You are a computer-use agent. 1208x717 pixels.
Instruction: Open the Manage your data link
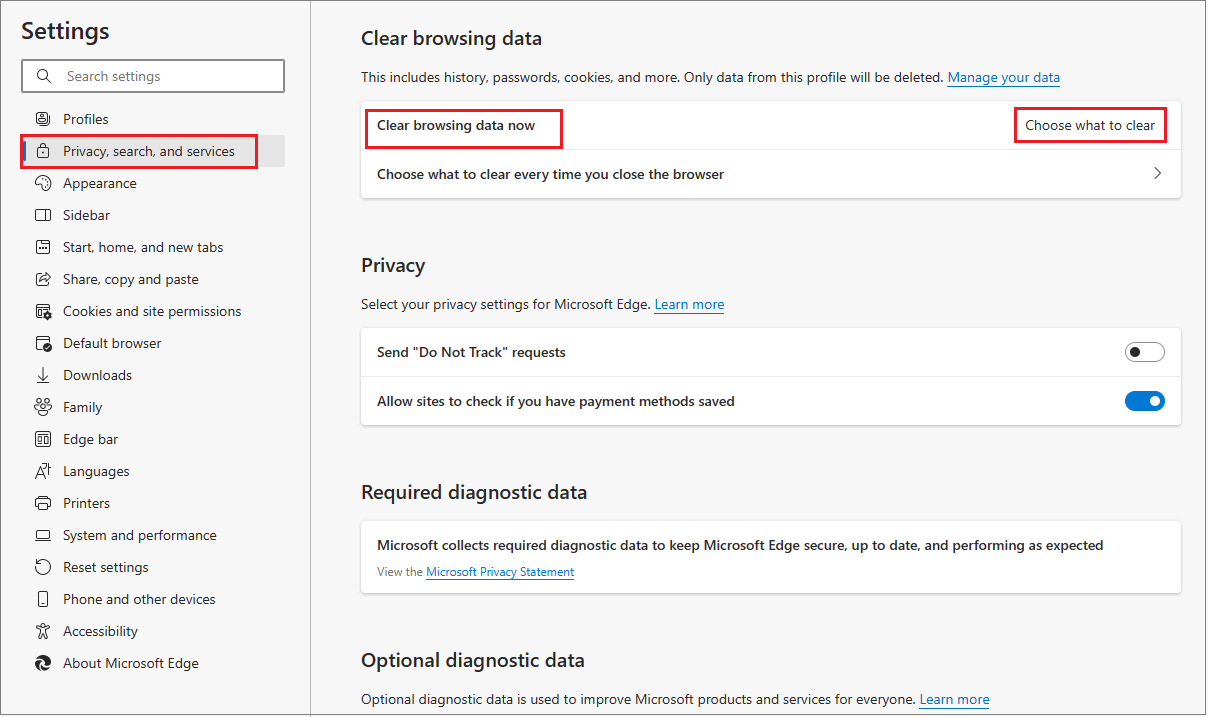pos(1003,77)
